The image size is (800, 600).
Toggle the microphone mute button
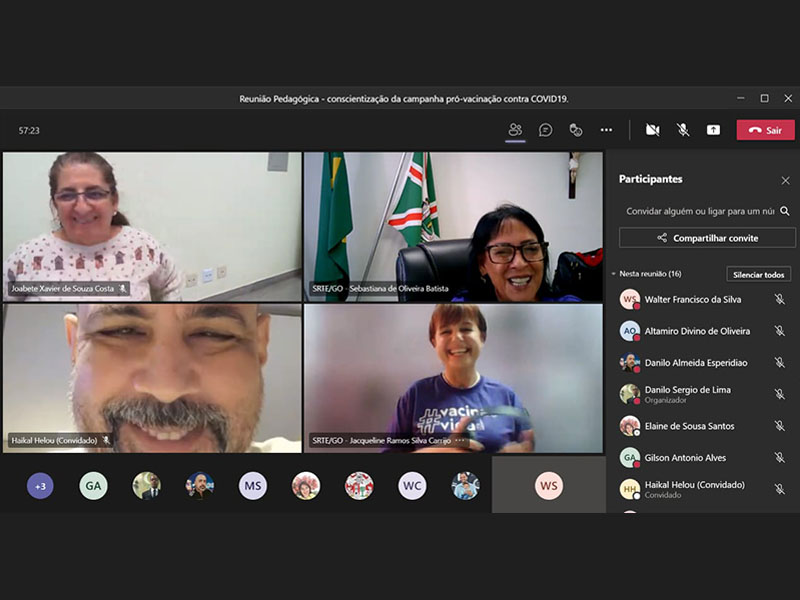pos(683,130)
